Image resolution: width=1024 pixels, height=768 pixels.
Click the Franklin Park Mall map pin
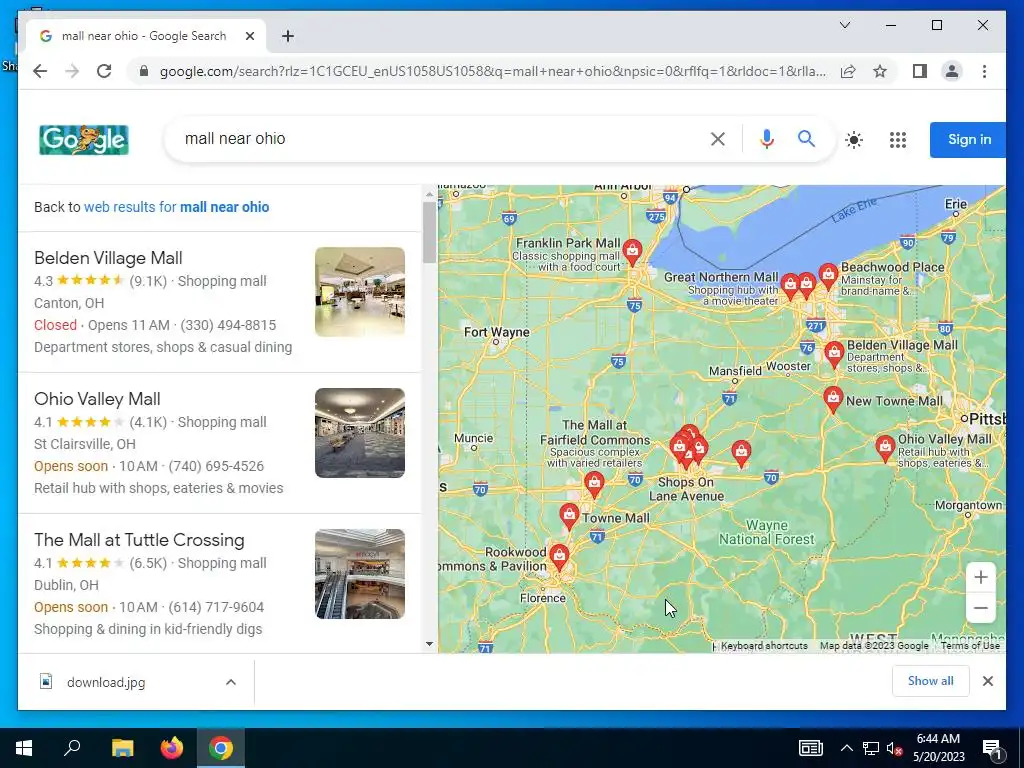point(632,251)
